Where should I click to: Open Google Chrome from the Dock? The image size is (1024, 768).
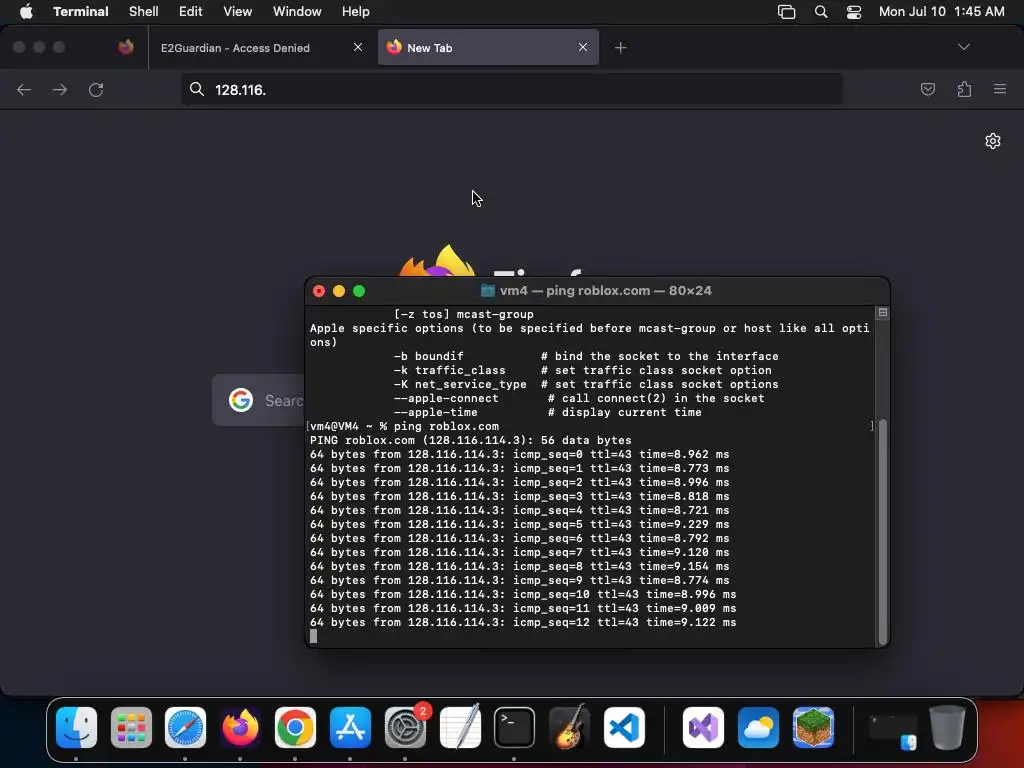coord(295,727)
